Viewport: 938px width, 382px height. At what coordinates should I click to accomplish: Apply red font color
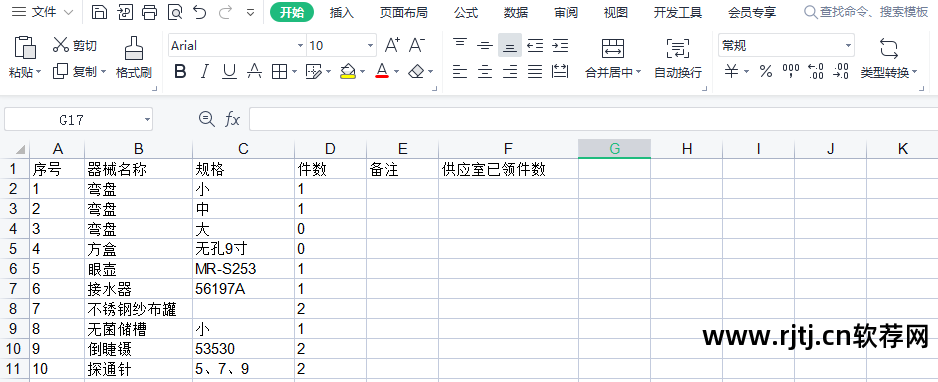(382, 72)
